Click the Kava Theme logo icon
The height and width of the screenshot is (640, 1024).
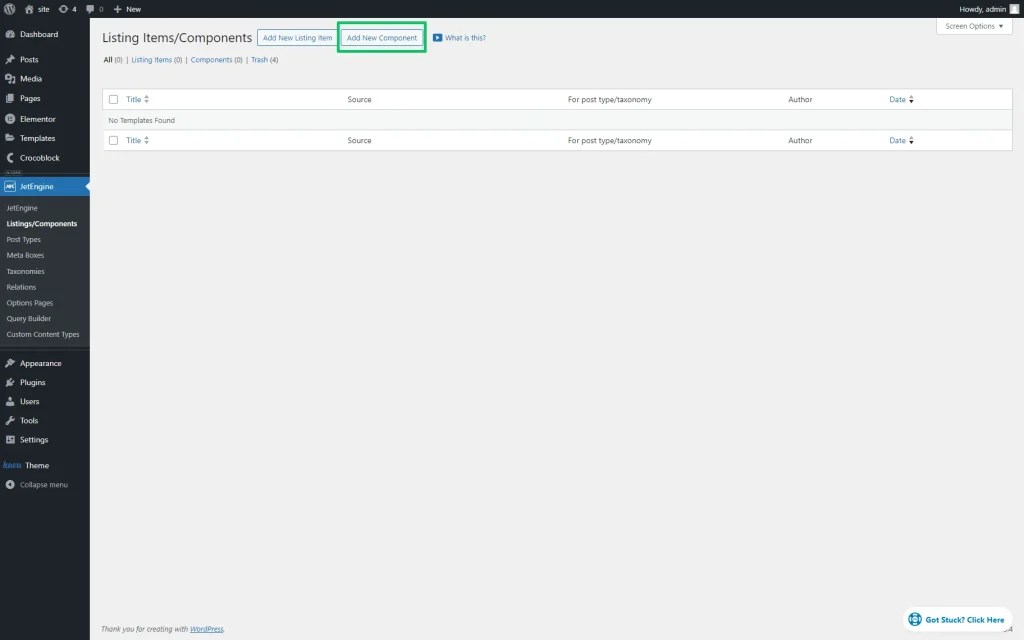pos(12,465)
